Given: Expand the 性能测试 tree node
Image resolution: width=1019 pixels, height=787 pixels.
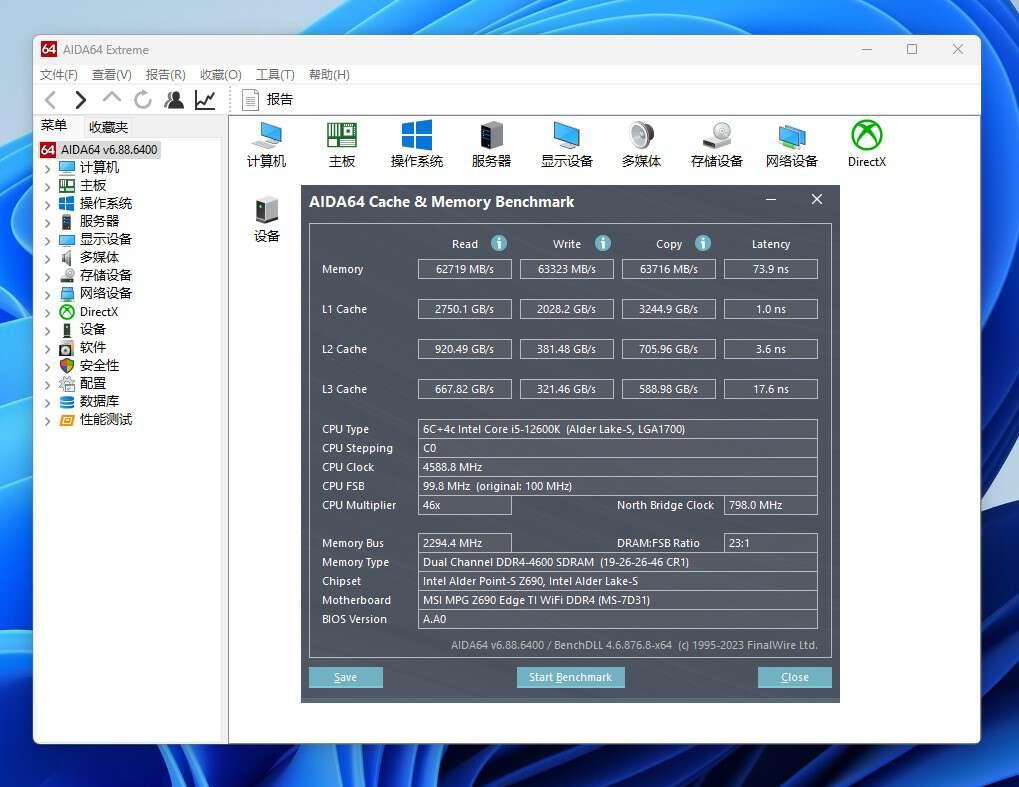Looking at the screenshot, I should (47, 420).
